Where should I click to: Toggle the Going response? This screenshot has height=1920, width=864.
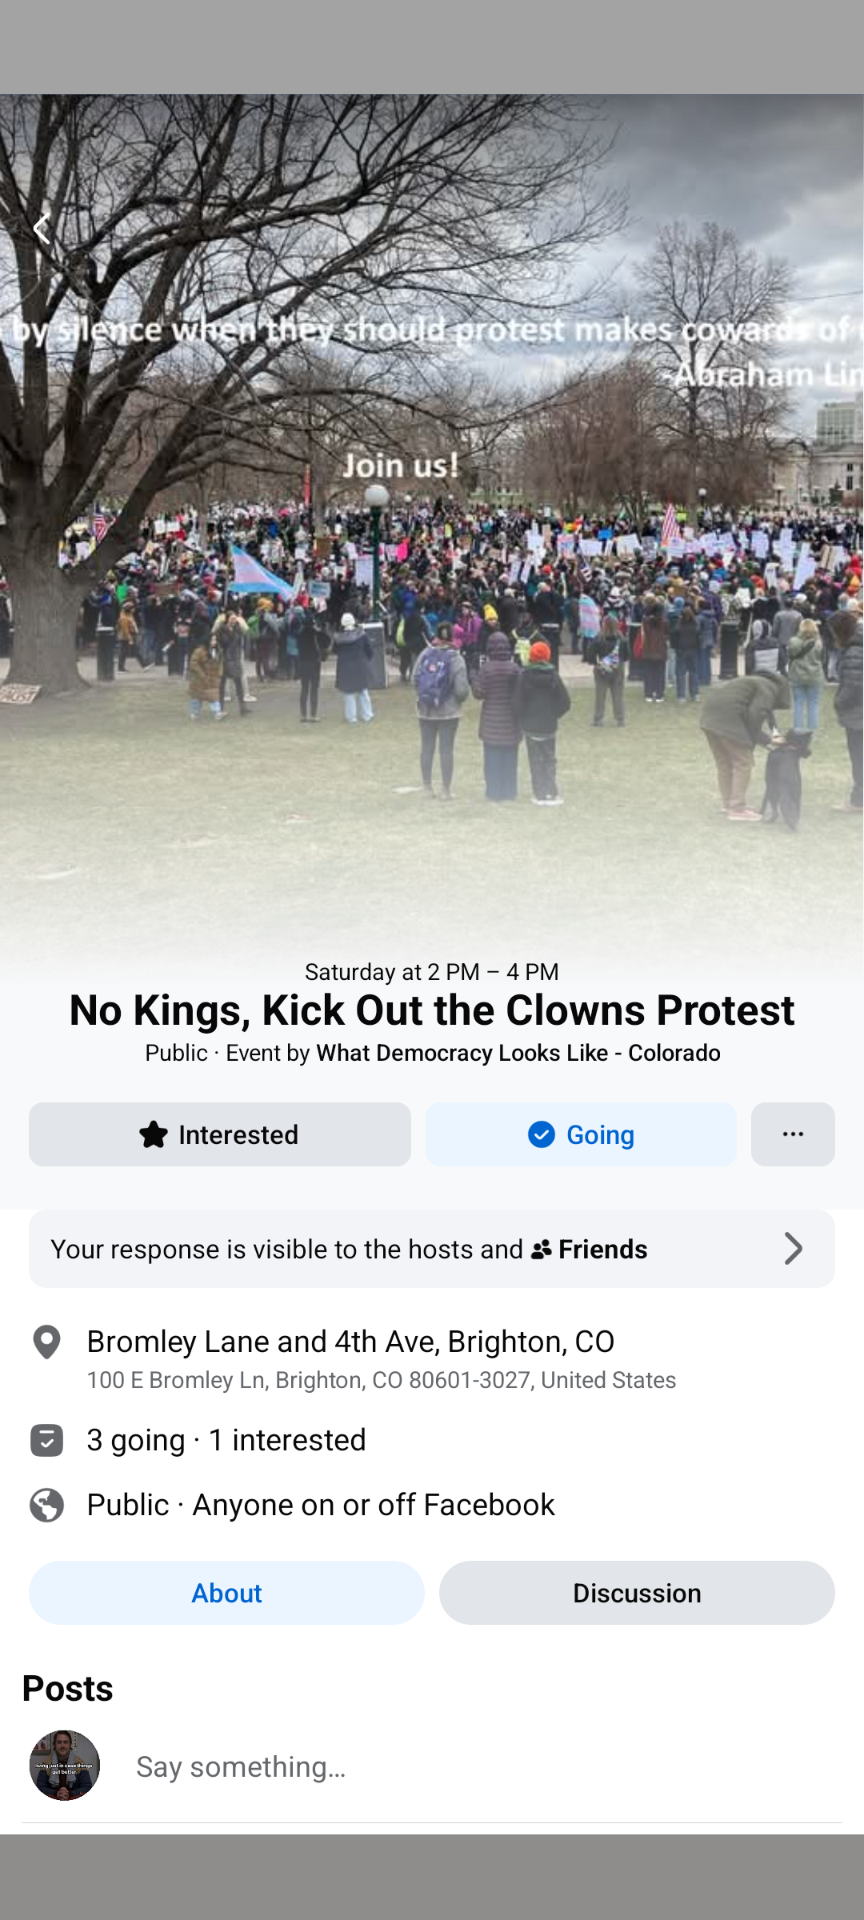point(581,1134)
